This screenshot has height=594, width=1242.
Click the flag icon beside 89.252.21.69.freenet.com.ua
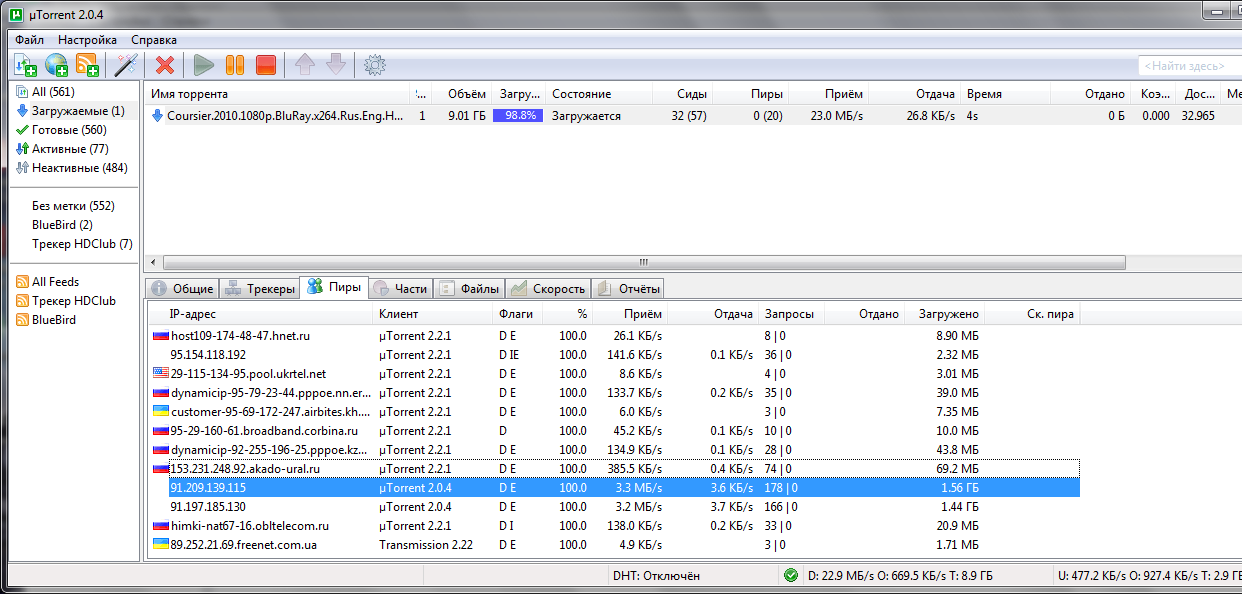(x=160, y=545)
